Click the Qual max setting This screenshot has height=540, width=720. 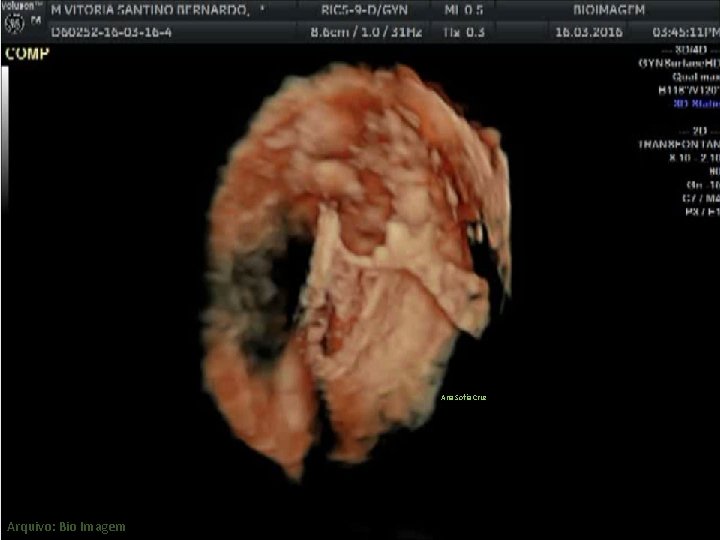coord(696,77)
